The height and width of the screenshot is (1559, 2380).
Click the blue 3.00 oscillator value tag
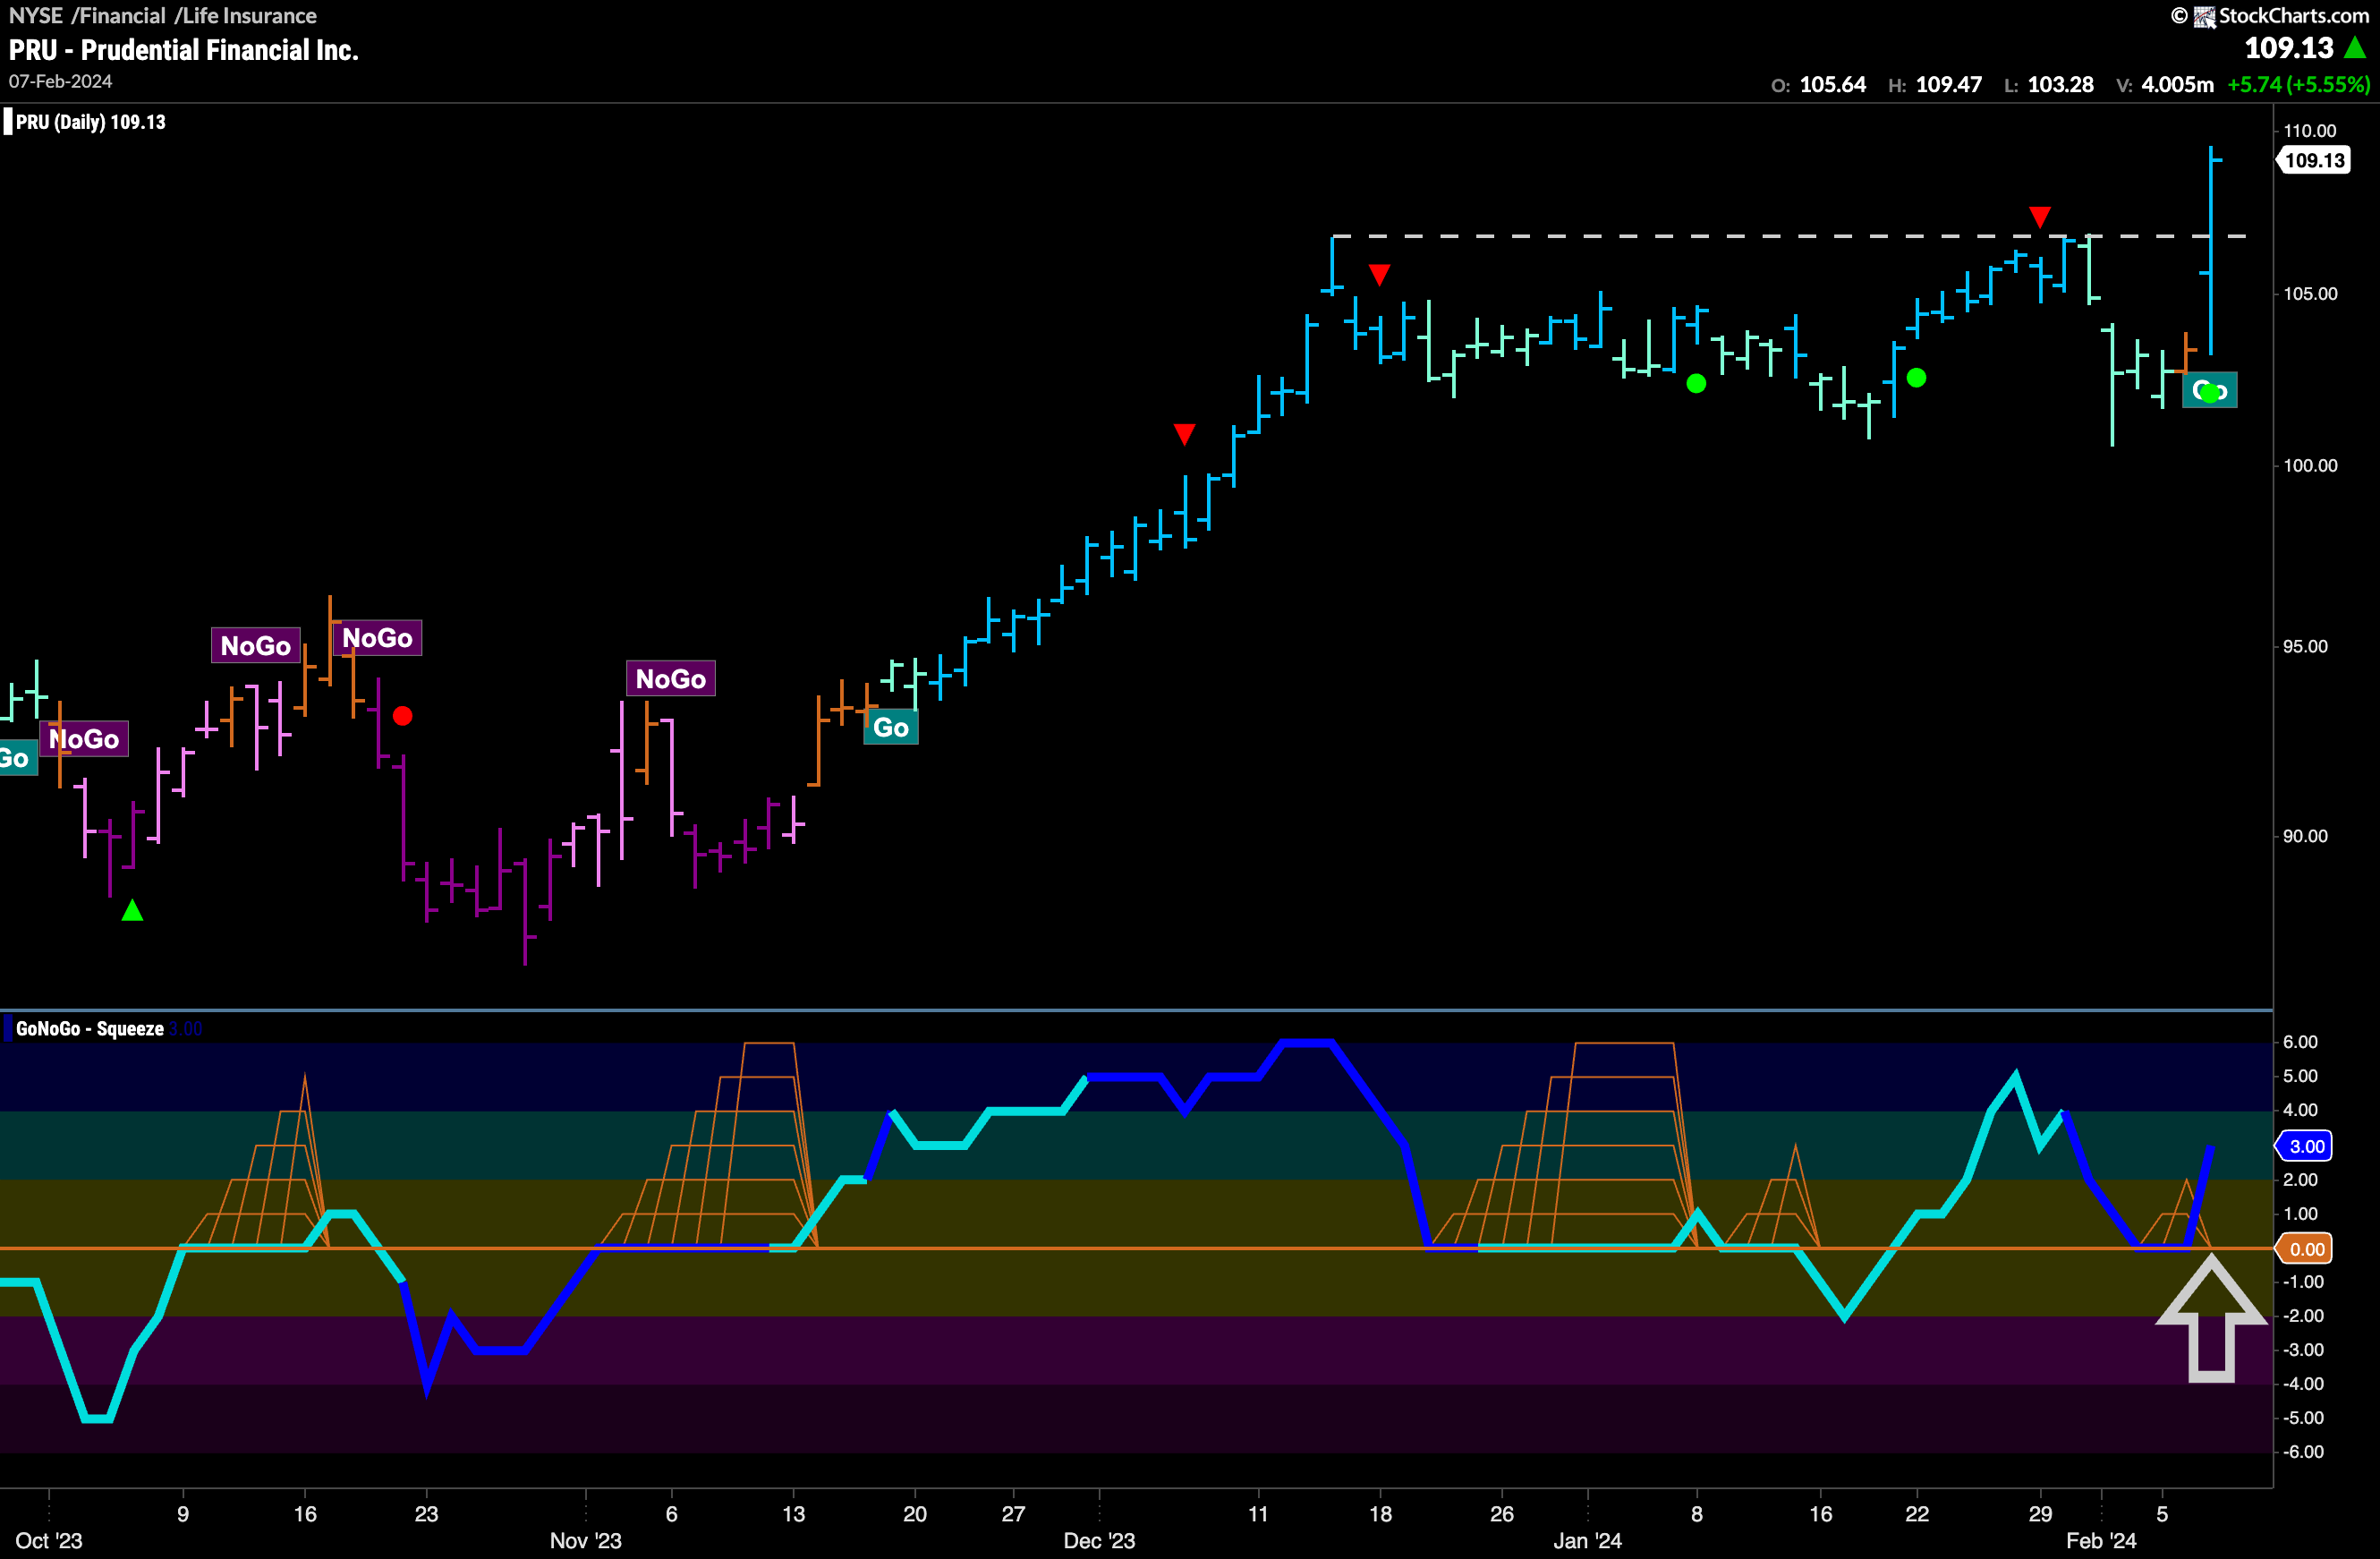[2305, 1146]
